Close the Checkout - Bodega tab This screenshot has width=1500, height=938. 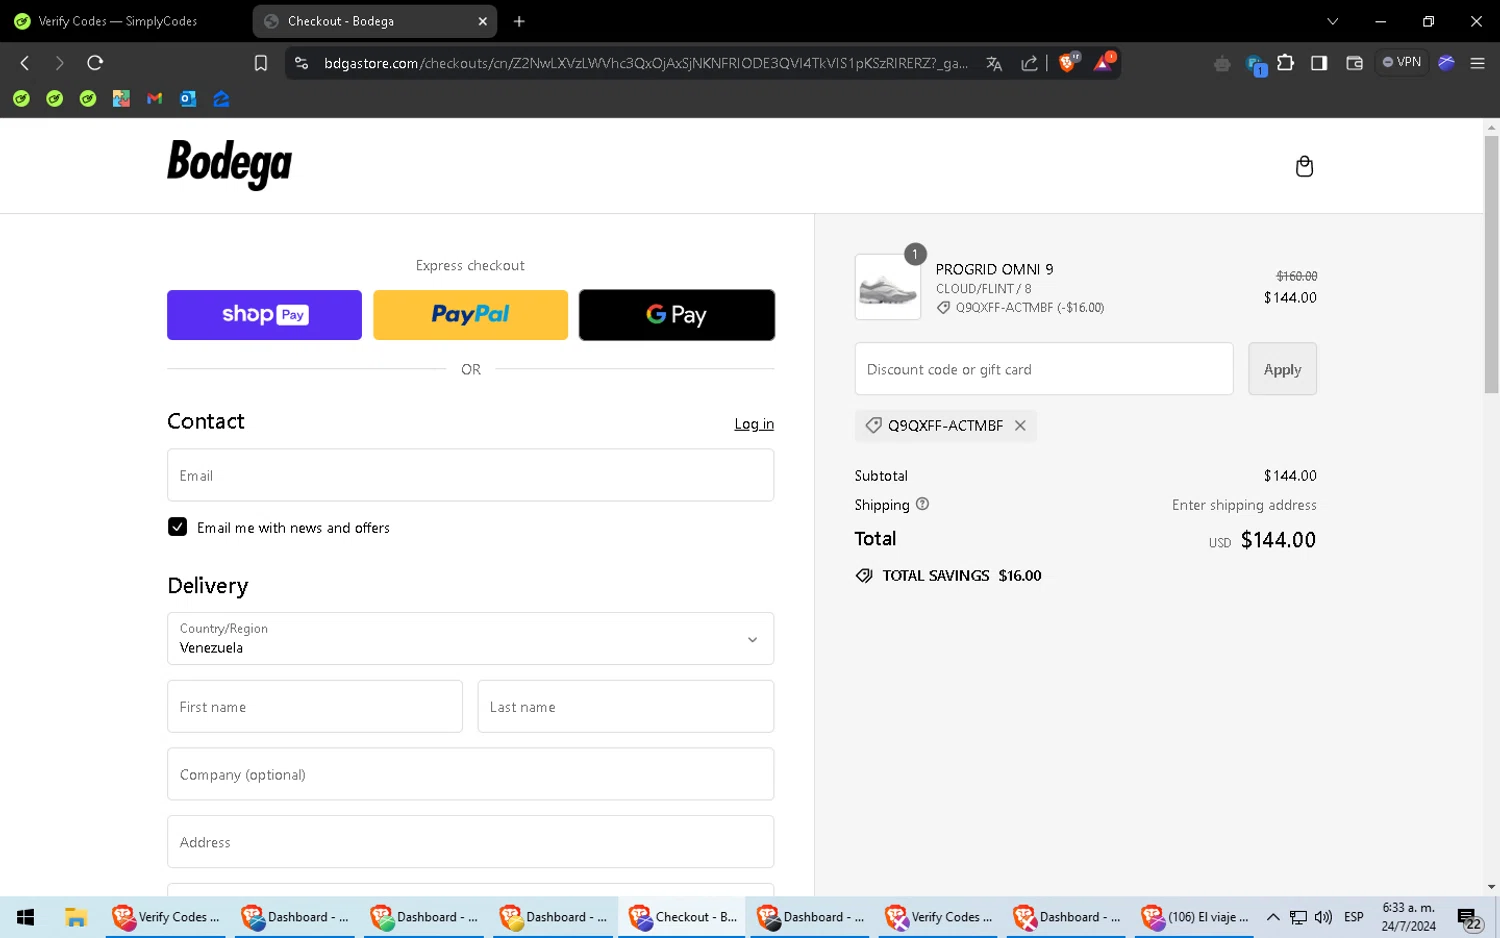[483, 21]
